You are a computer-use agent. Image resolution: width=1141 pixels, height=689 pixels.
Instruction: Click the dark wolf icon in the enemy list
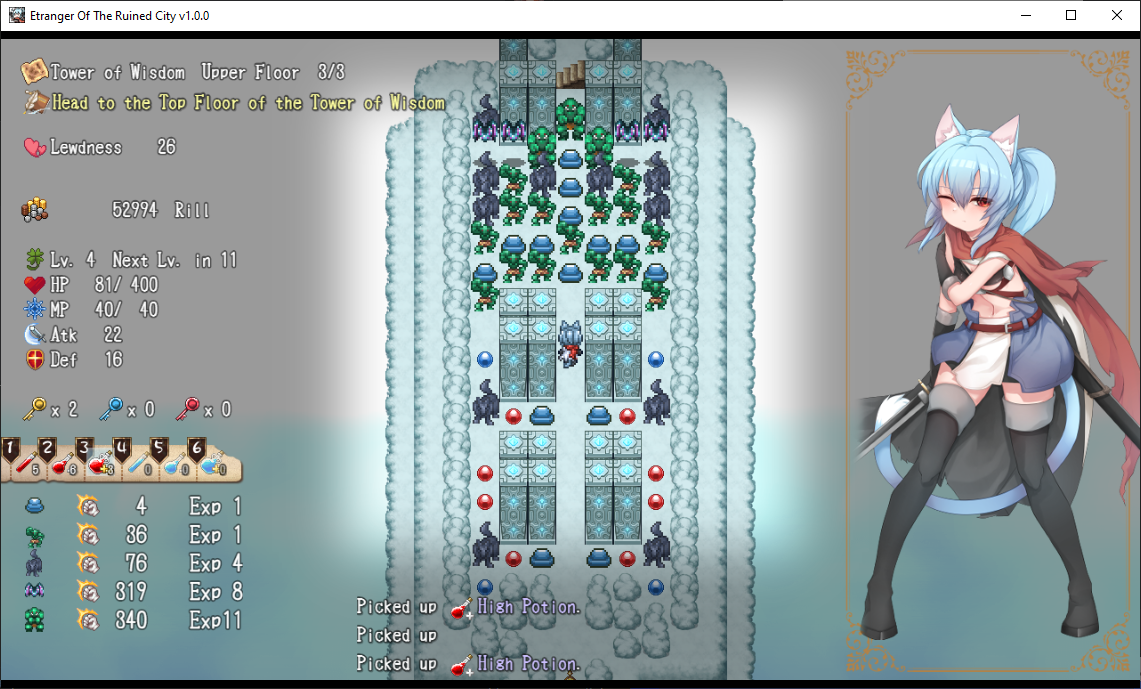(34, 563)
